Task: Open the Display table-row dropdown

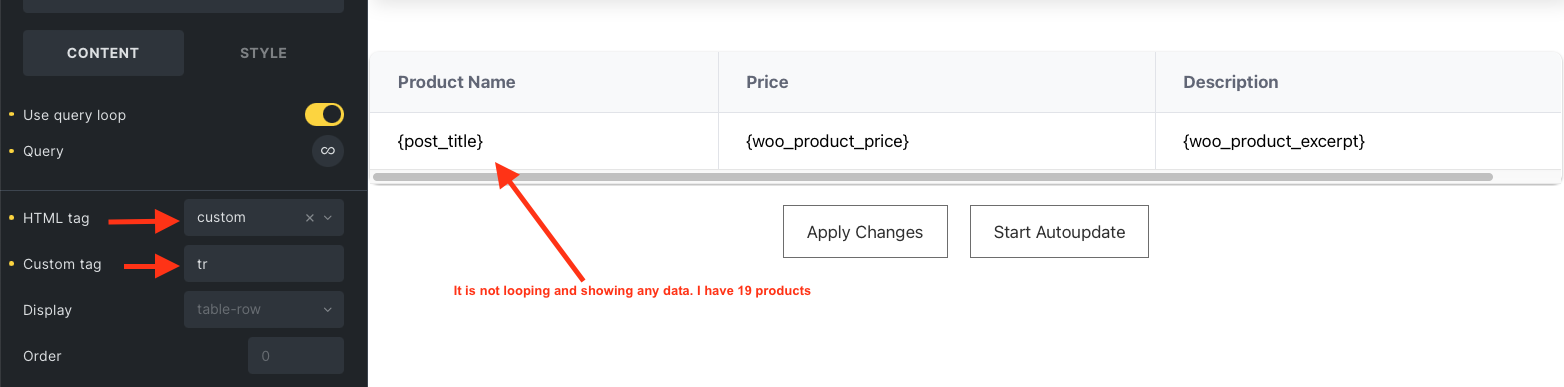Action: pos(264,310)
